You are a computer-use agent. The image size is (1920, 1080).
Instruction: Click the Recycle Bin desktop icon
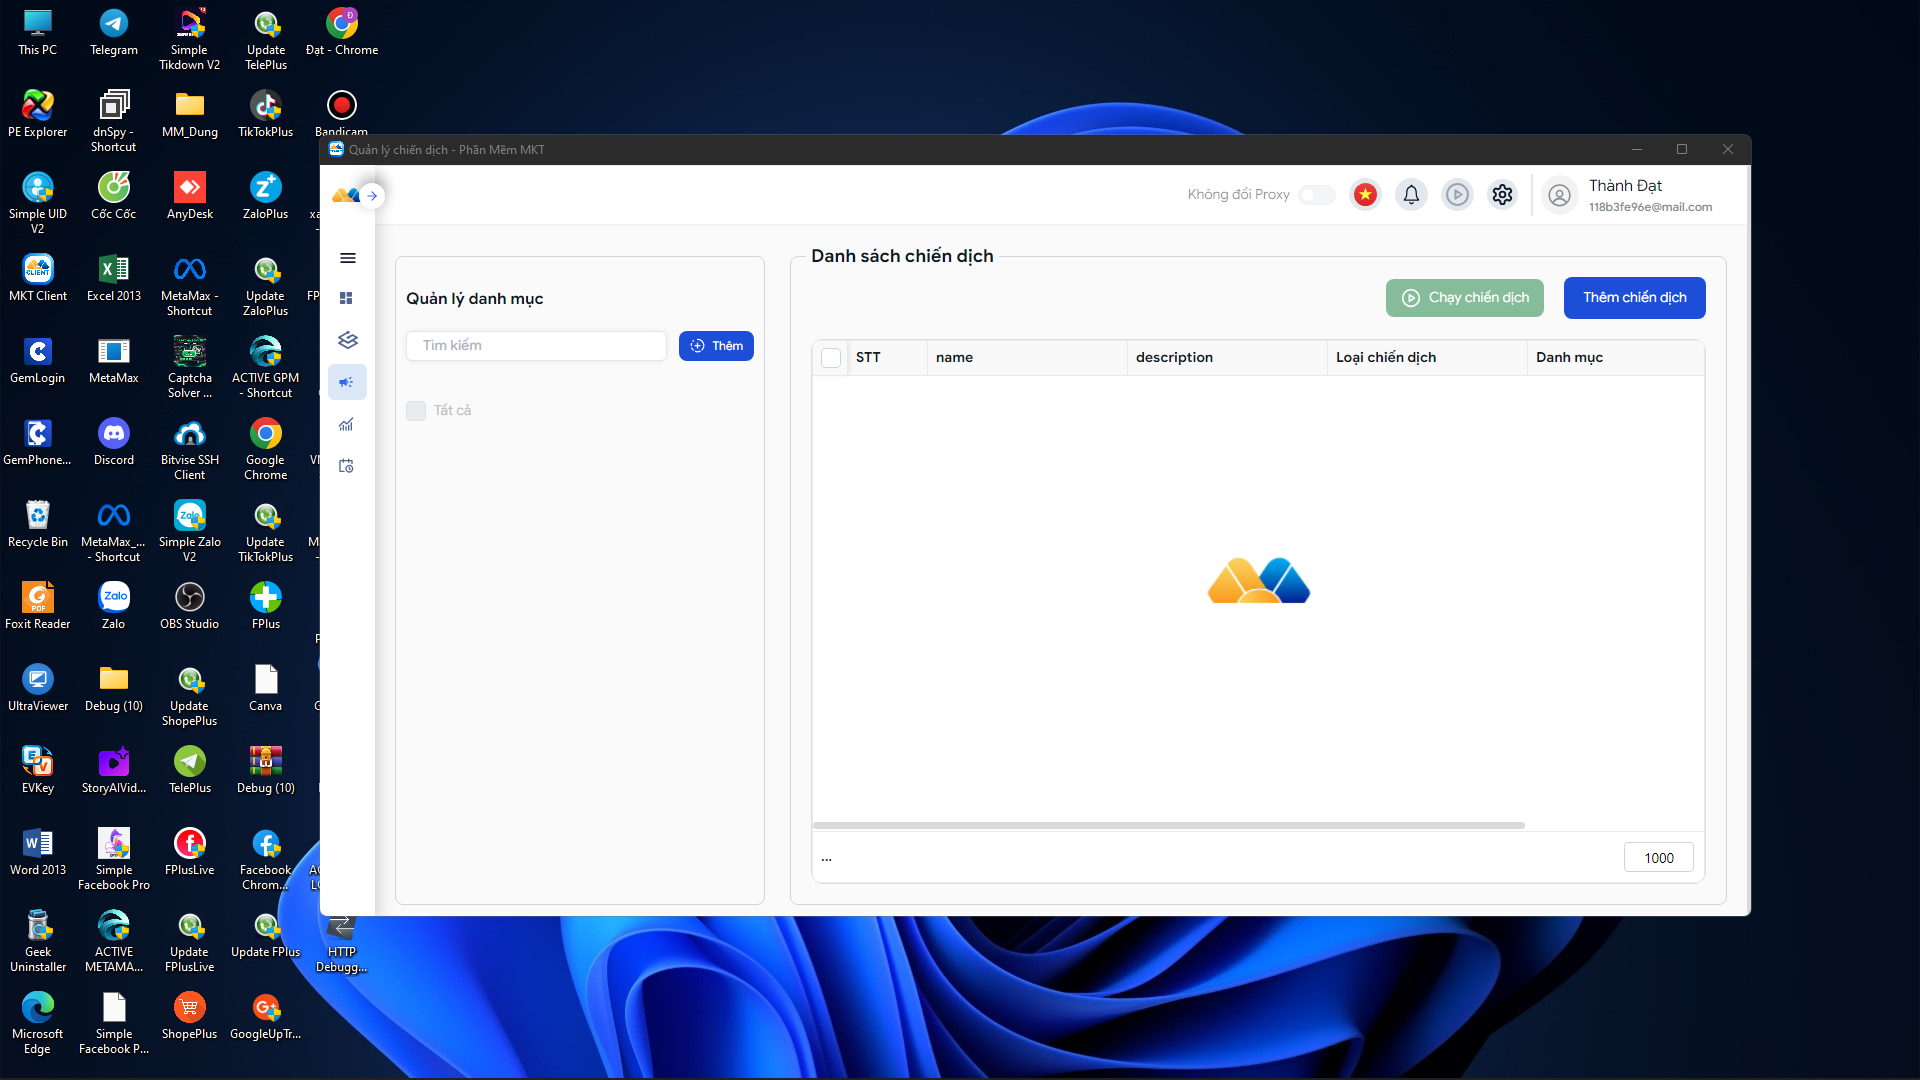pos(38,524)
